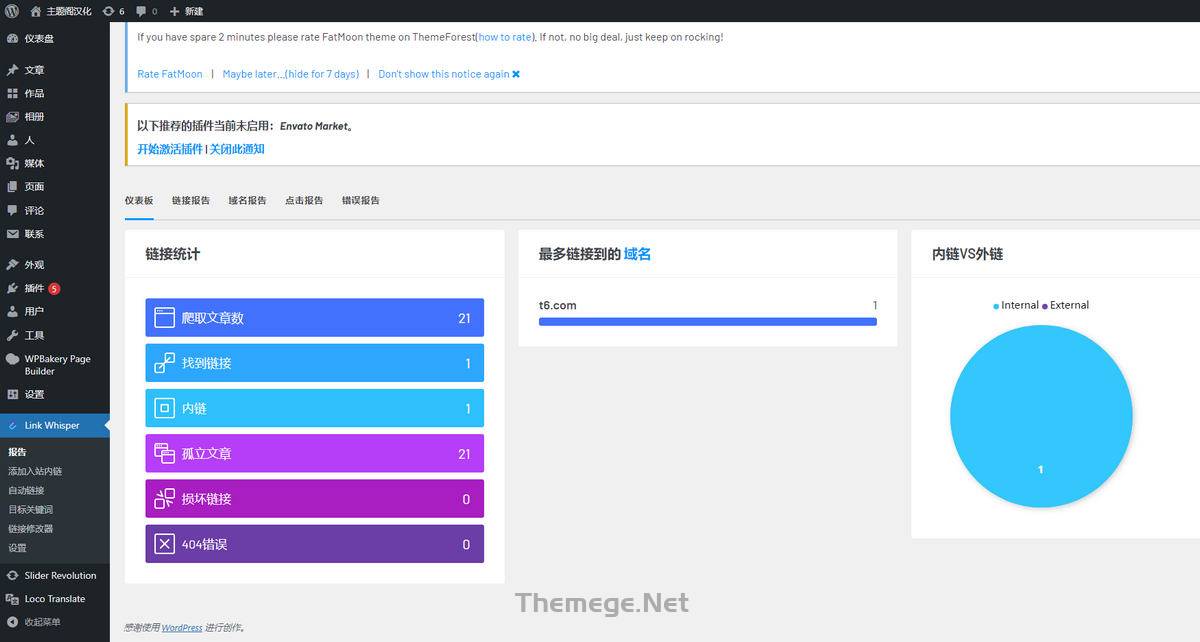Open 评论 comments icon in sidebar

pos(12,210)
